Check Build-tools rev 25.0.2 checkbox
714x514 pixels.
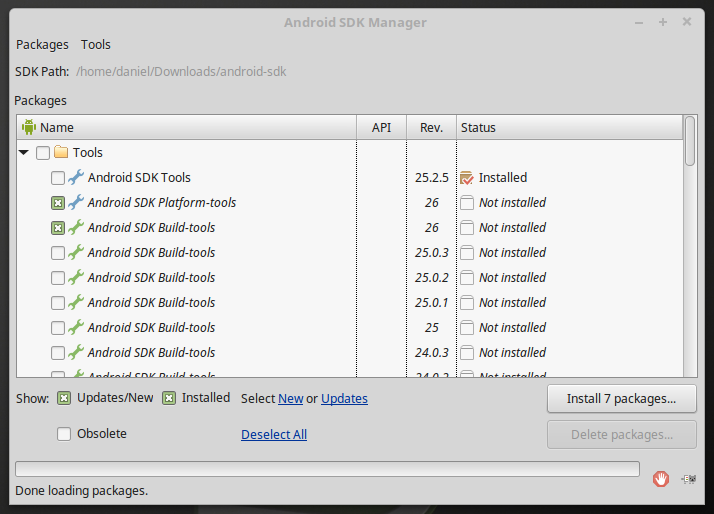point(58,278)
